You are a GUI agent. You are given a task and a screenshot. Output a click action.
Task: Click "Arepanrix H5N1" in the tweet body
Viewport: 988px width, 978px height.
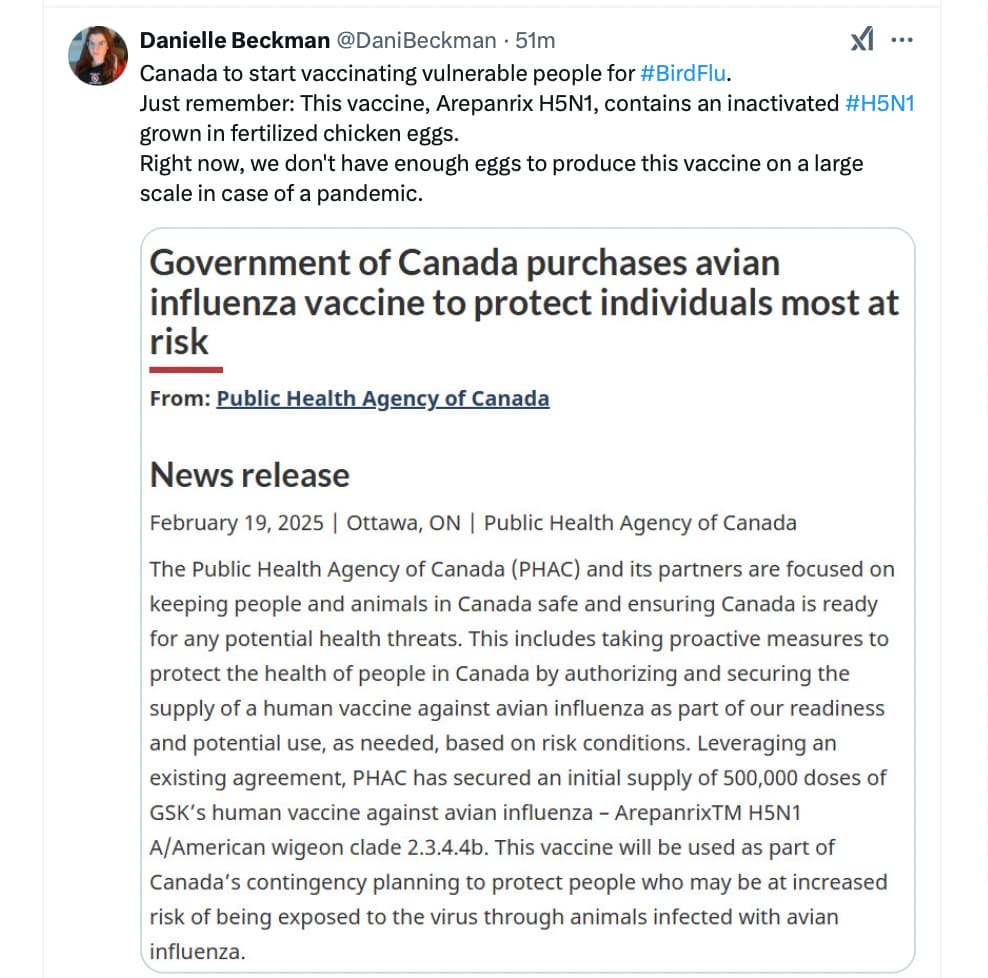515,103
